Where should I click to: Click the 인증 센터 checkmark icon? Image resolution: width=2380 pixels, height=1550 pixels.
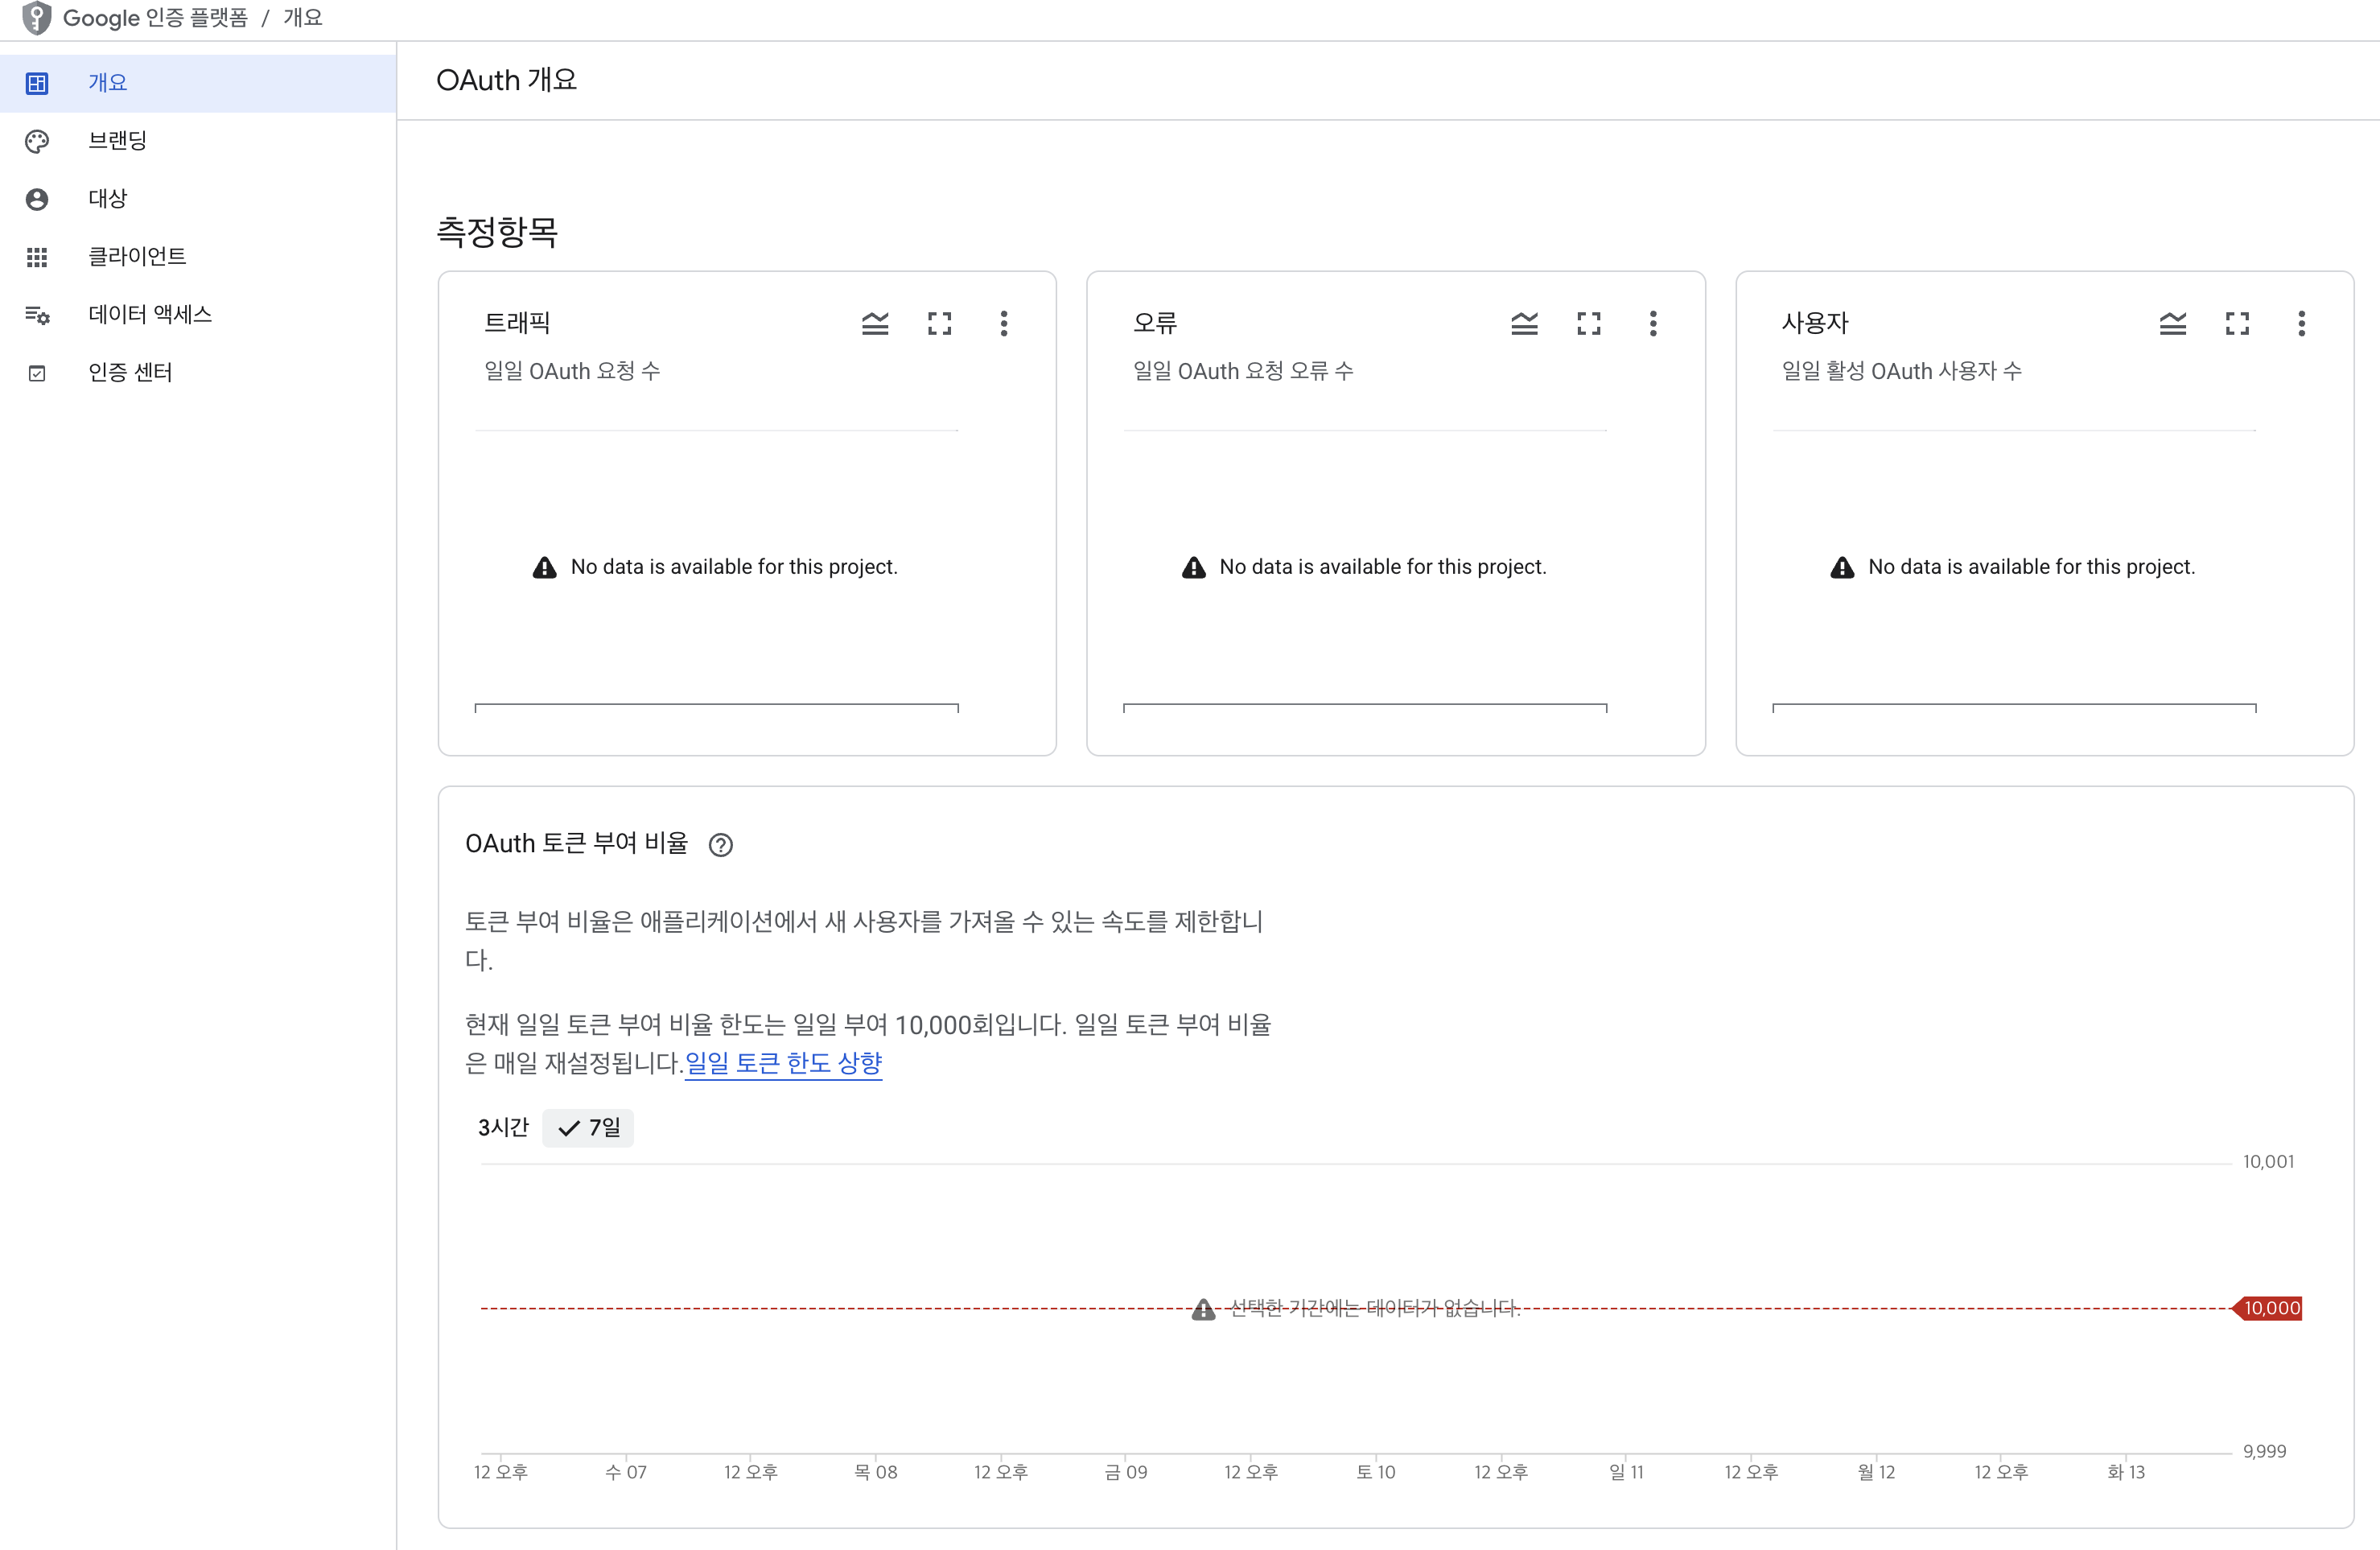coord(37,373)
